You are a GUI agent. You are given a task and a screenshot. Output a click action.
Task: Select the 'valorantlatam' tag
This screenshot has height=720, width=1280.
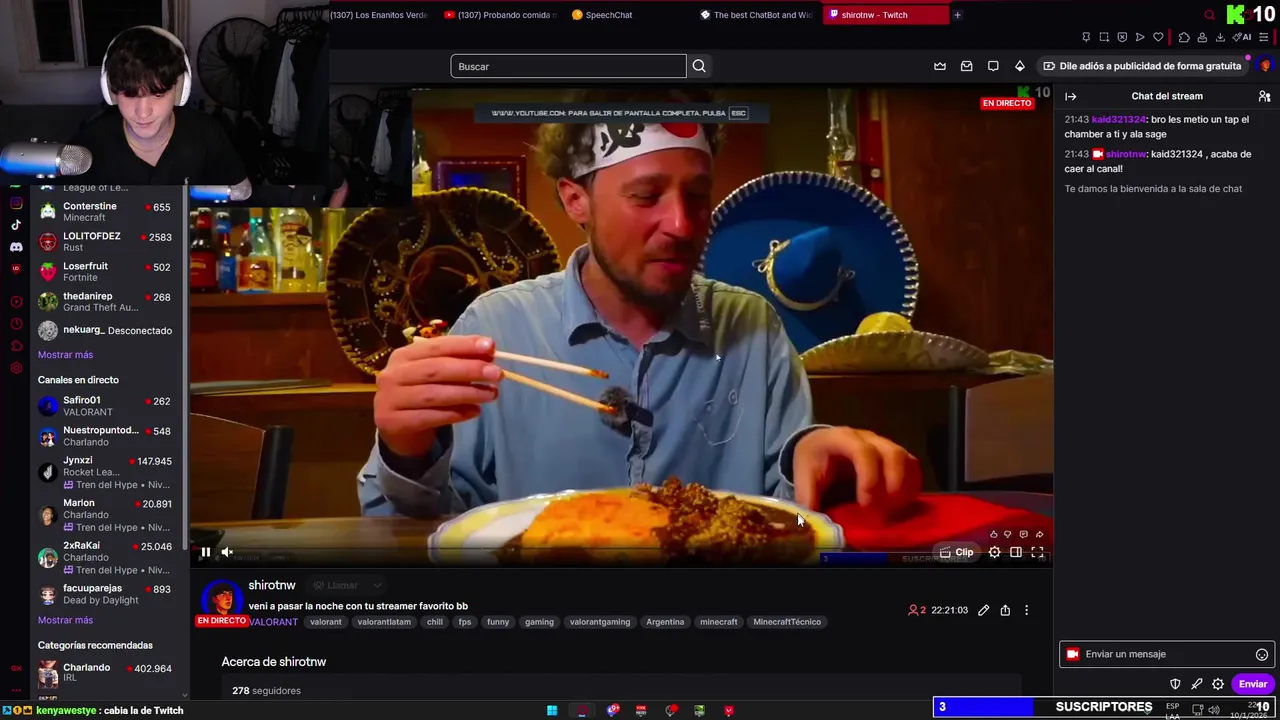[384, 622]
